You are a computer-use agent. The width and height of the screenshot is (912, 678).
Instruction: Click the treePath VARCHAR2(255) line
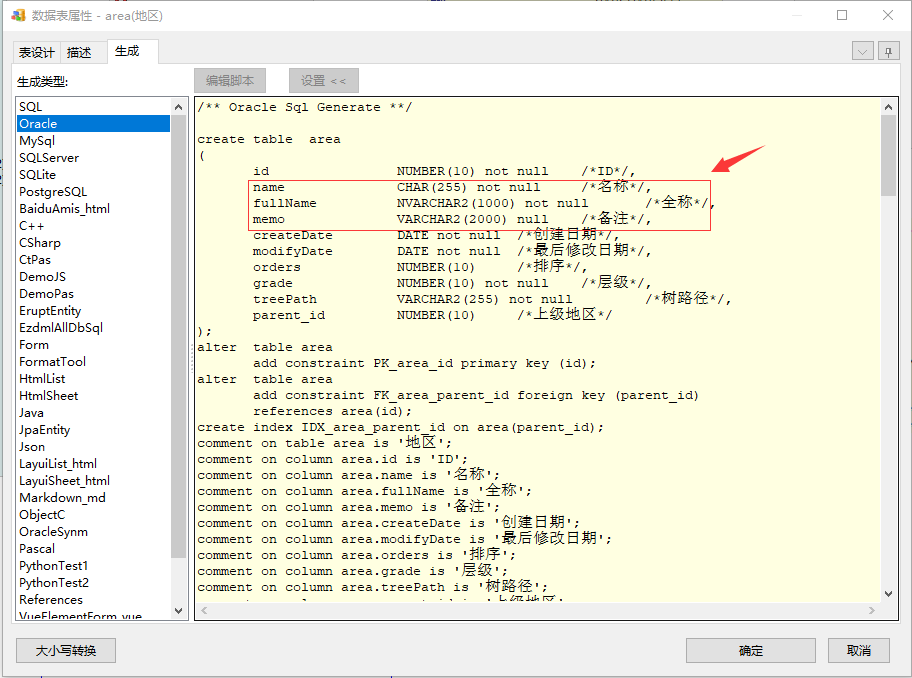[491, 299]
